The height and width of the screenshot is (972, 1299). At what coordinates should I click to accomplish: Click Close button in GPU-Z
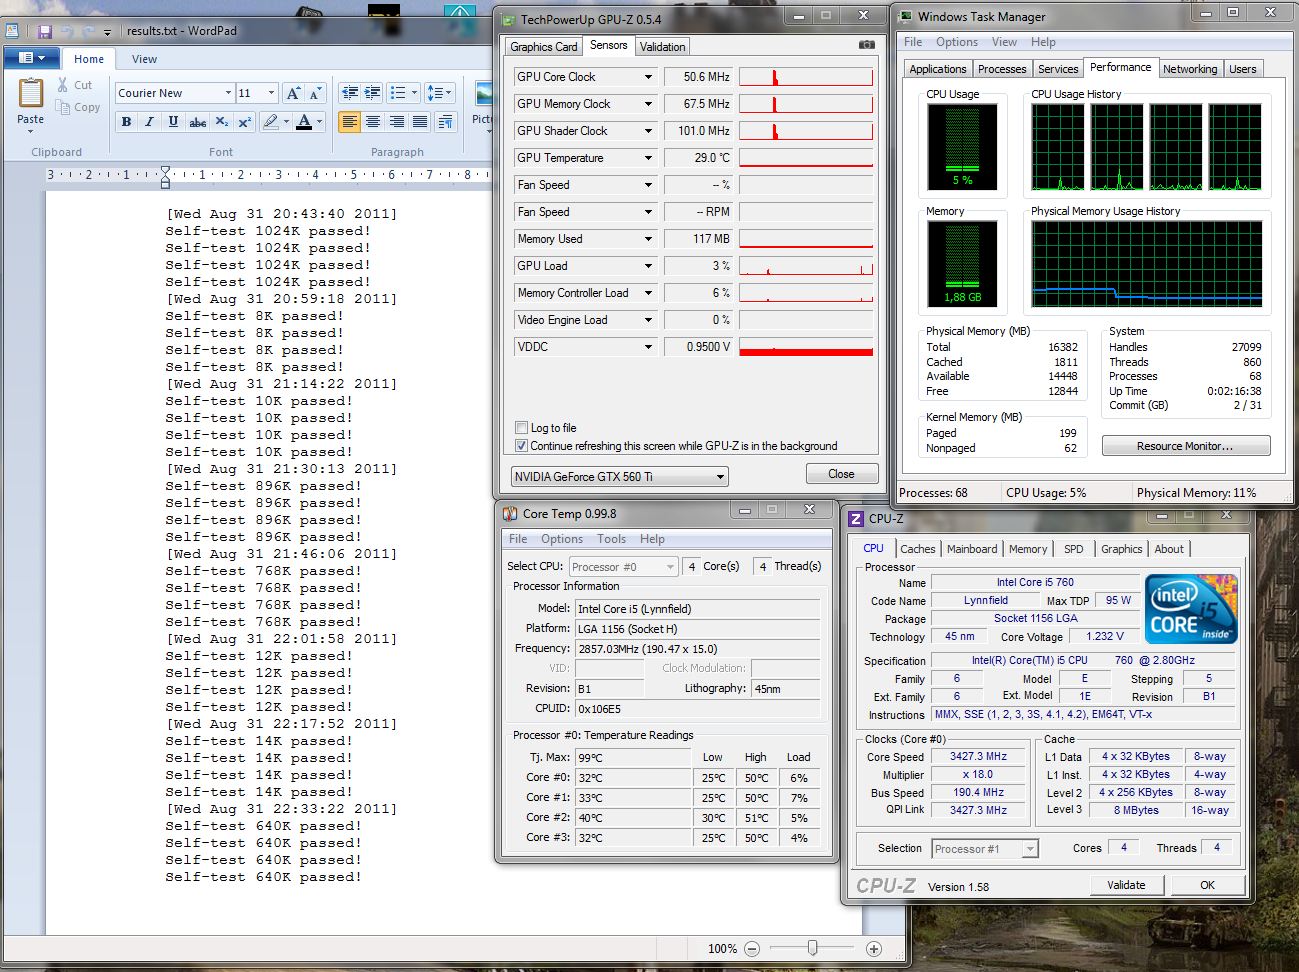[841, 474]
